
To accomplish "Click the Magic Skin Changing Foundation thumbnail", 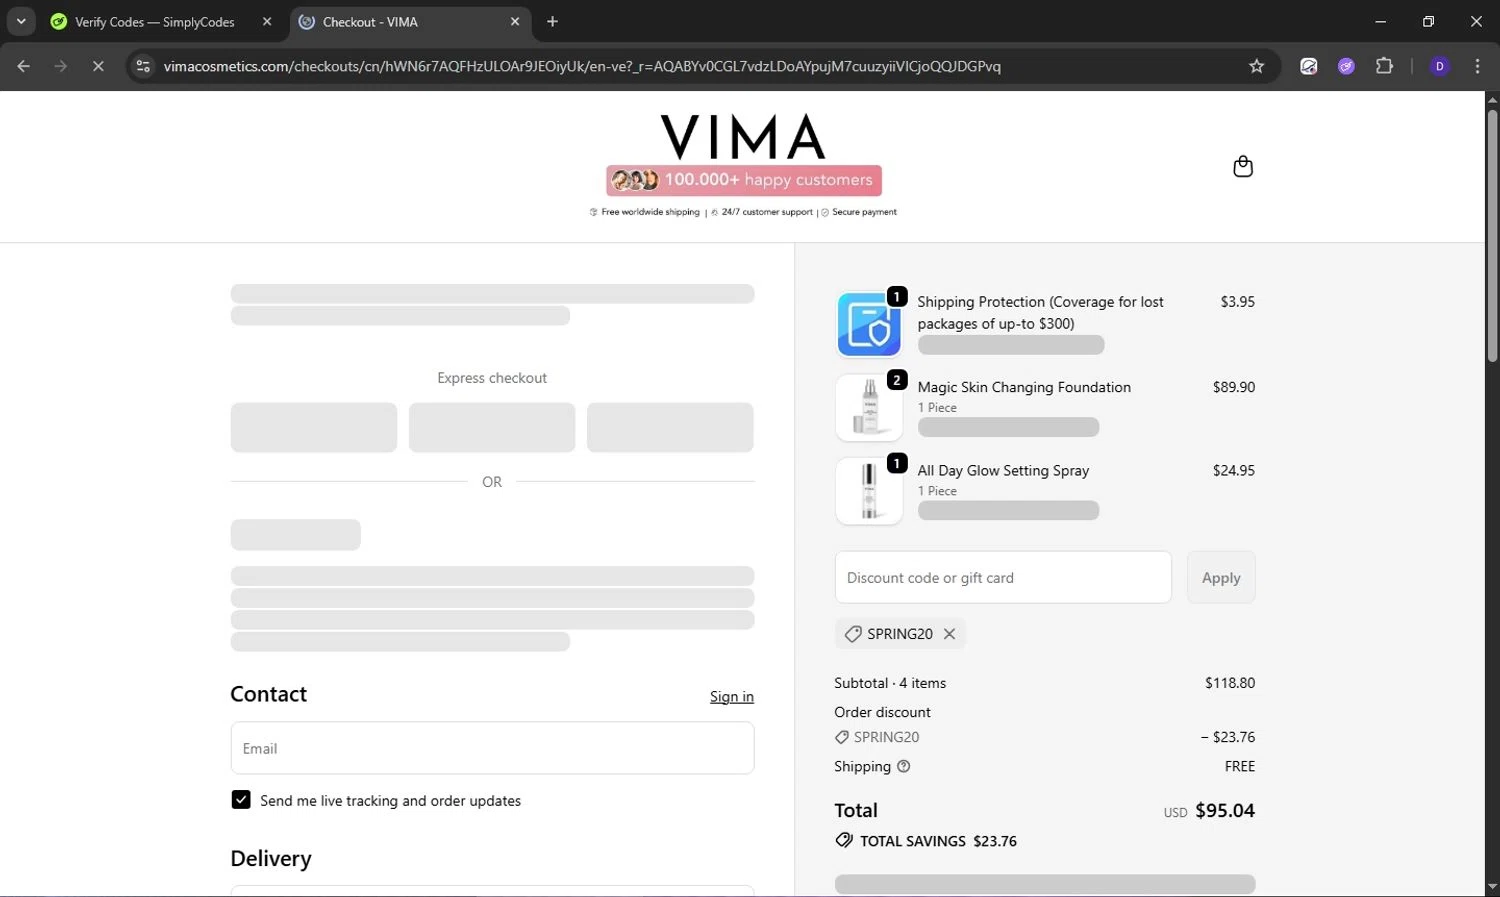I will pyautogui.click(x=869, y=408).
